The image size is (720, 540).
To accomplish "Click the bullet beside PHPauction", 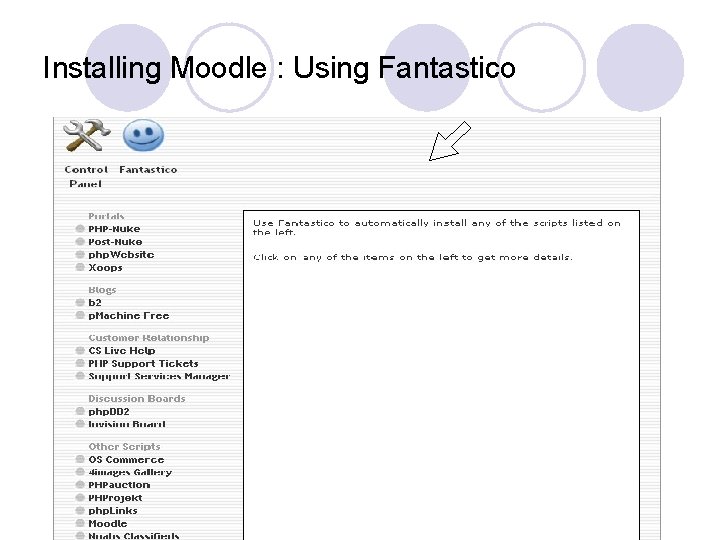I will point(80,484).
